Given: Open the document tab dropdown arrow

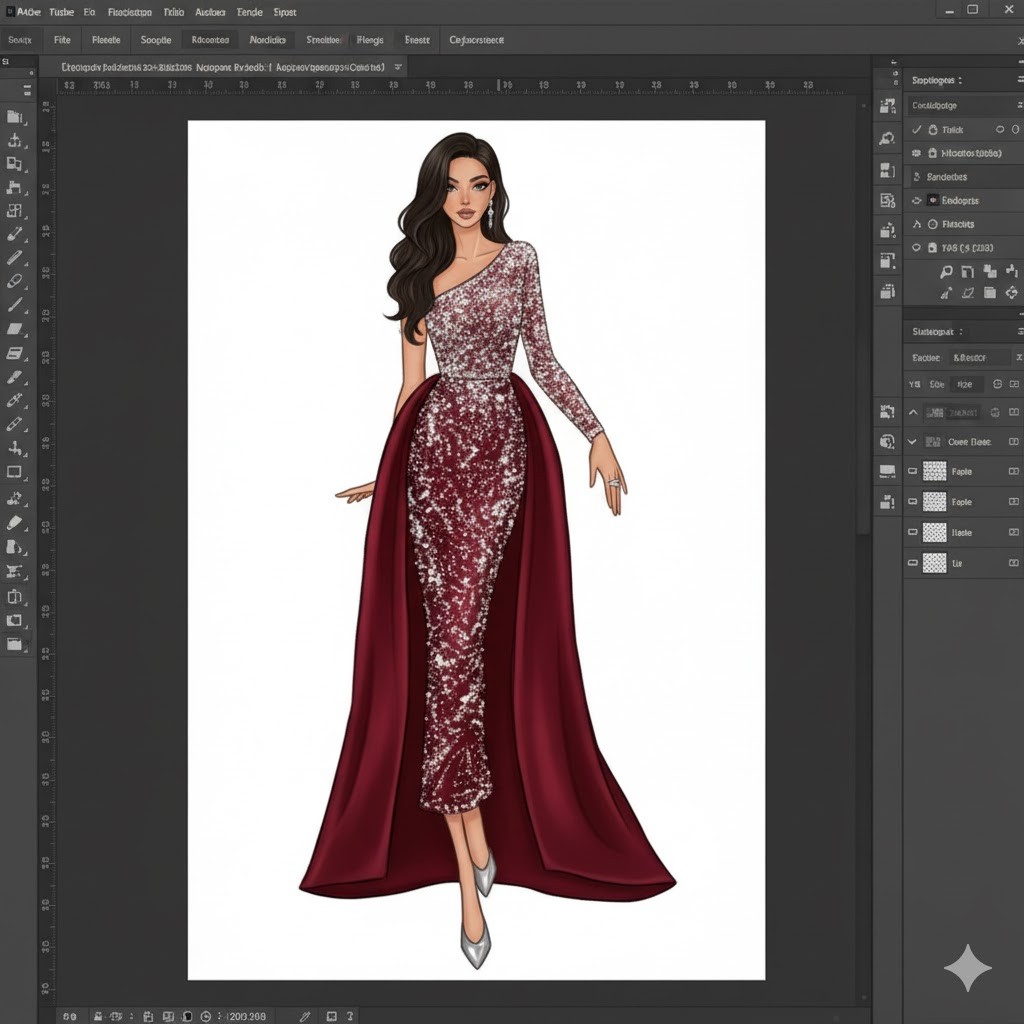Looking at the screenshot, I should click(398, 67).
